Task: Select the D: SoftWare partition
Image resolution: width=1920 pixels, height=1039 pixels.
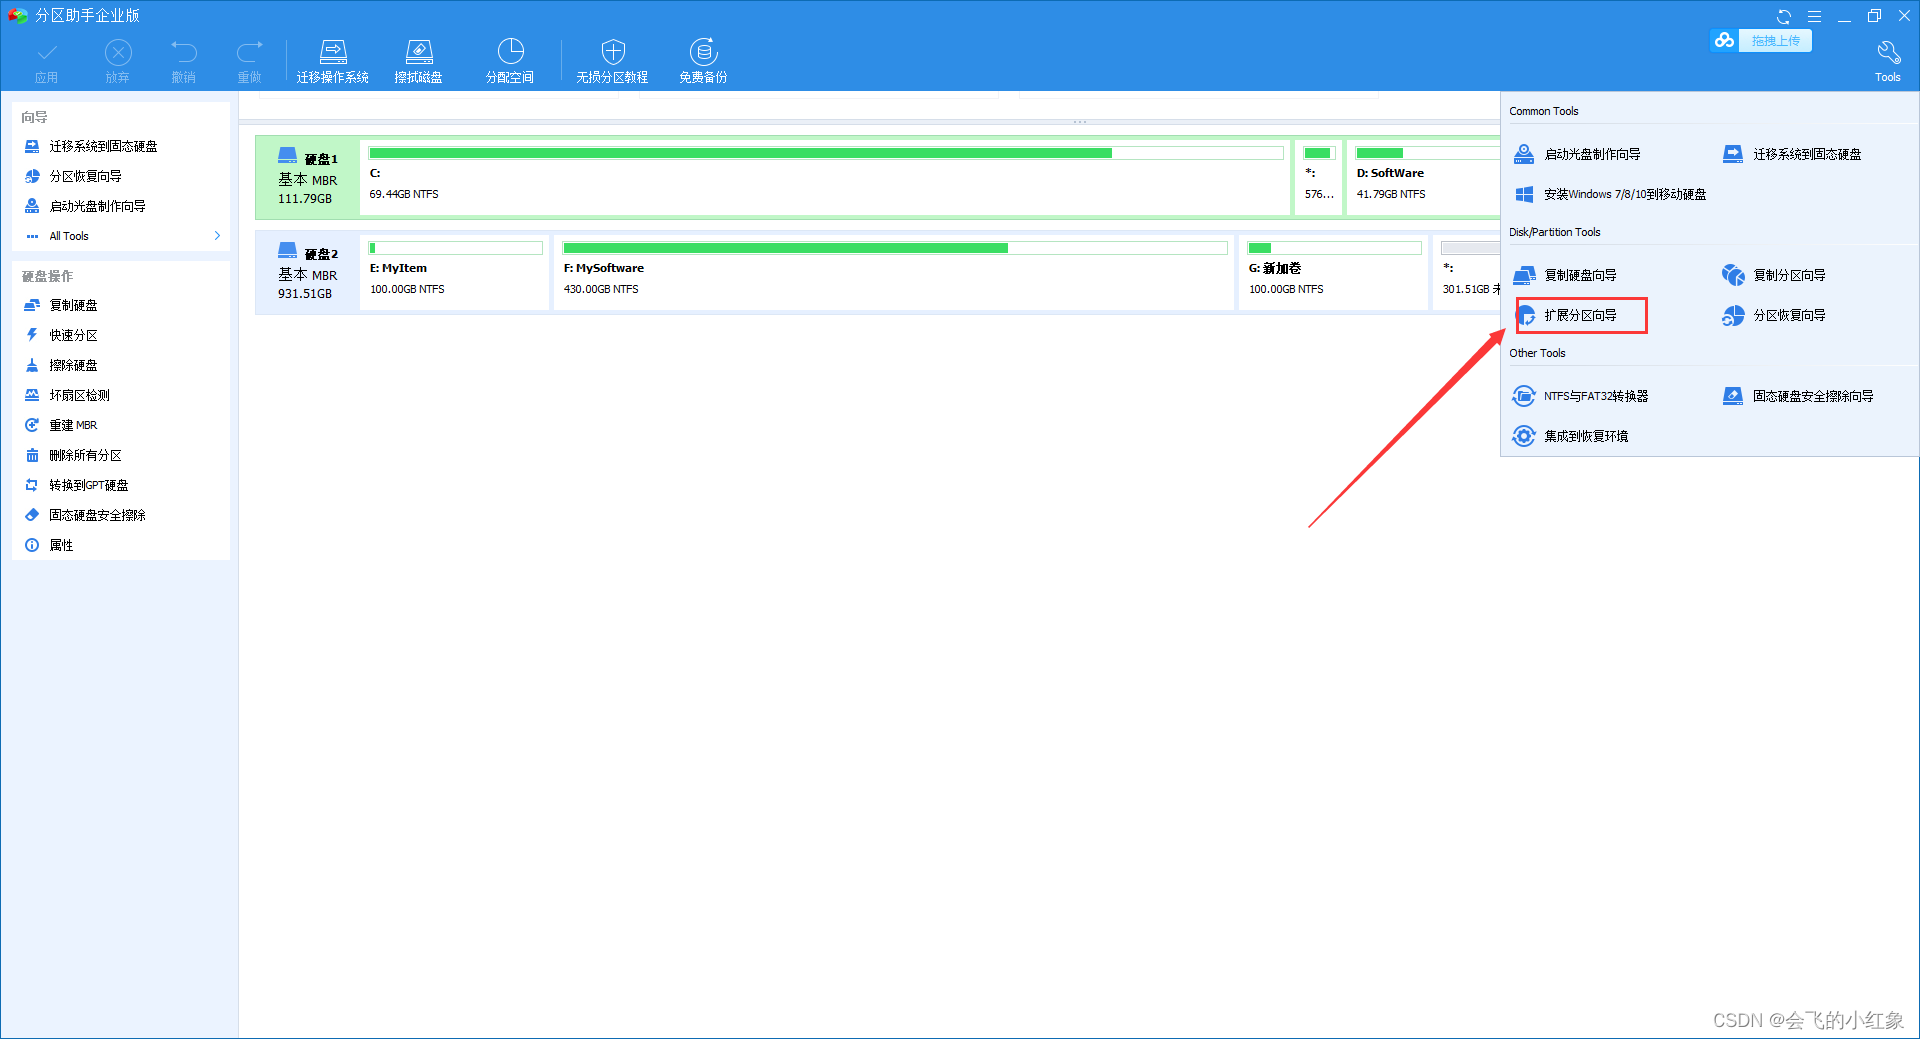Action: [1424, 177]
